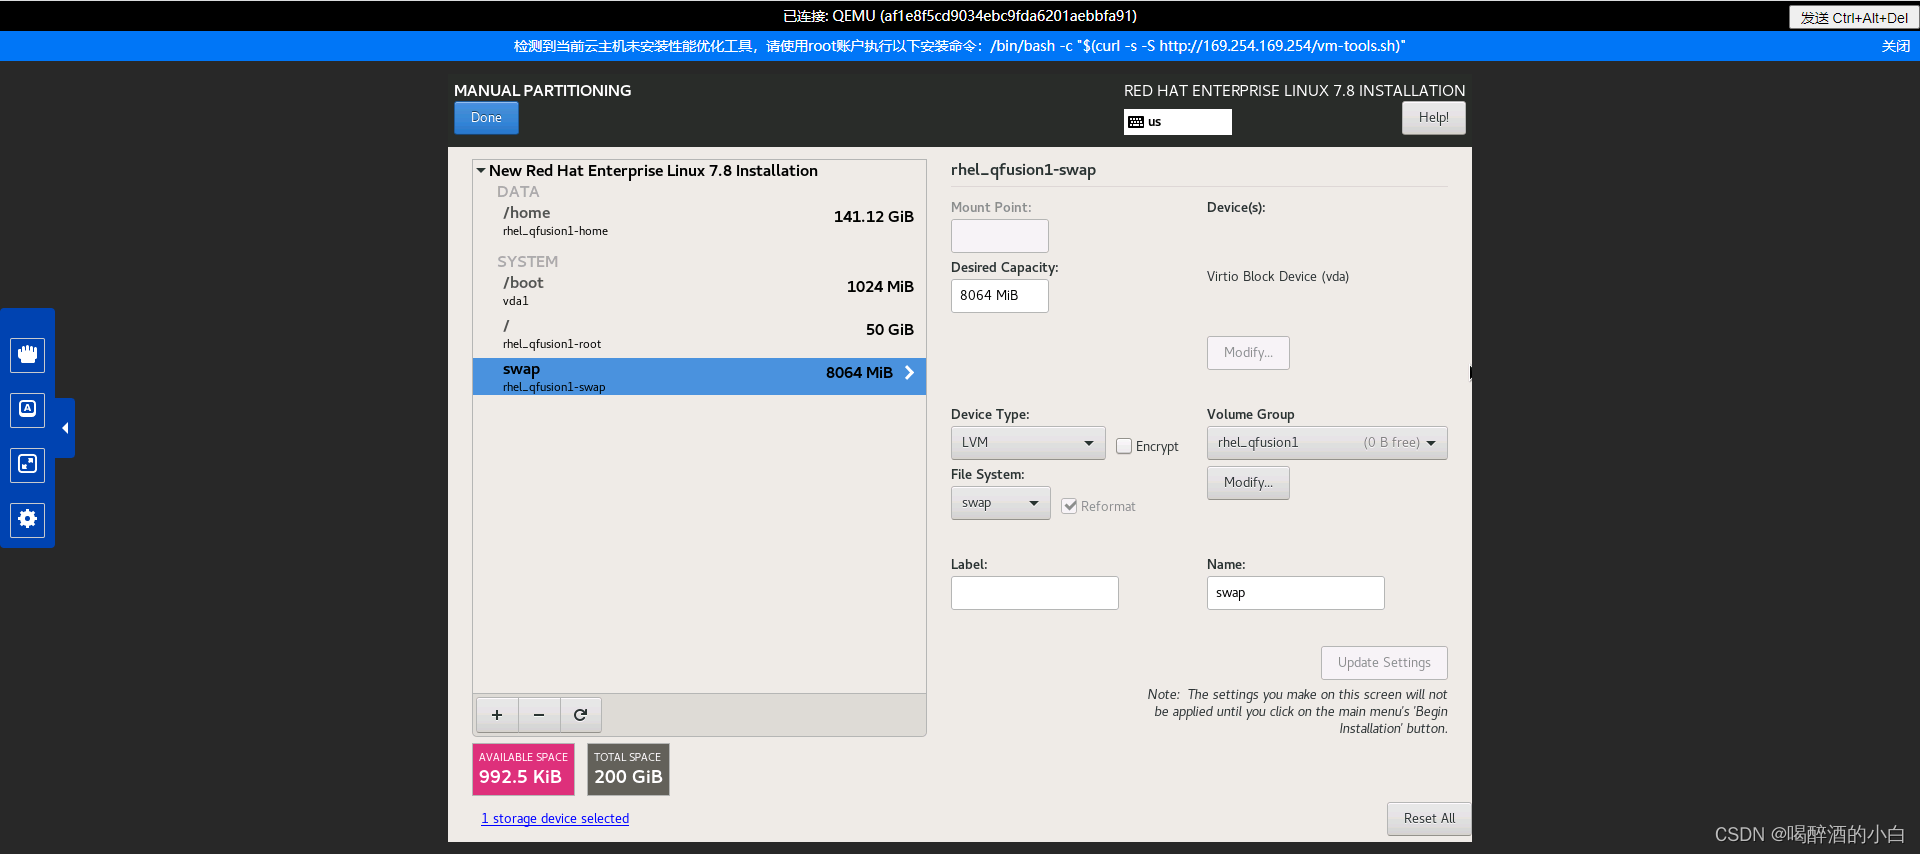Click 'Virtio Block Device (vda)' text
The height and width of the screenshot is (854, 1920).
tap(1277, 277)
